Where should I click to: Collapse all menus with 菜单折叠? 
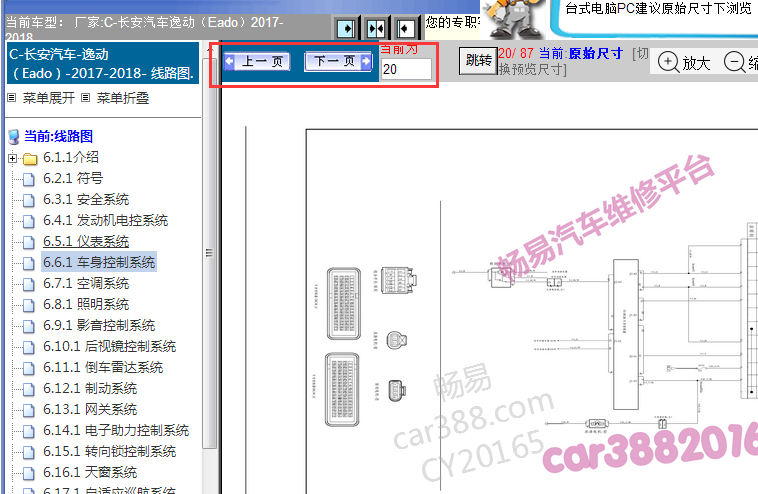[123, 98]
